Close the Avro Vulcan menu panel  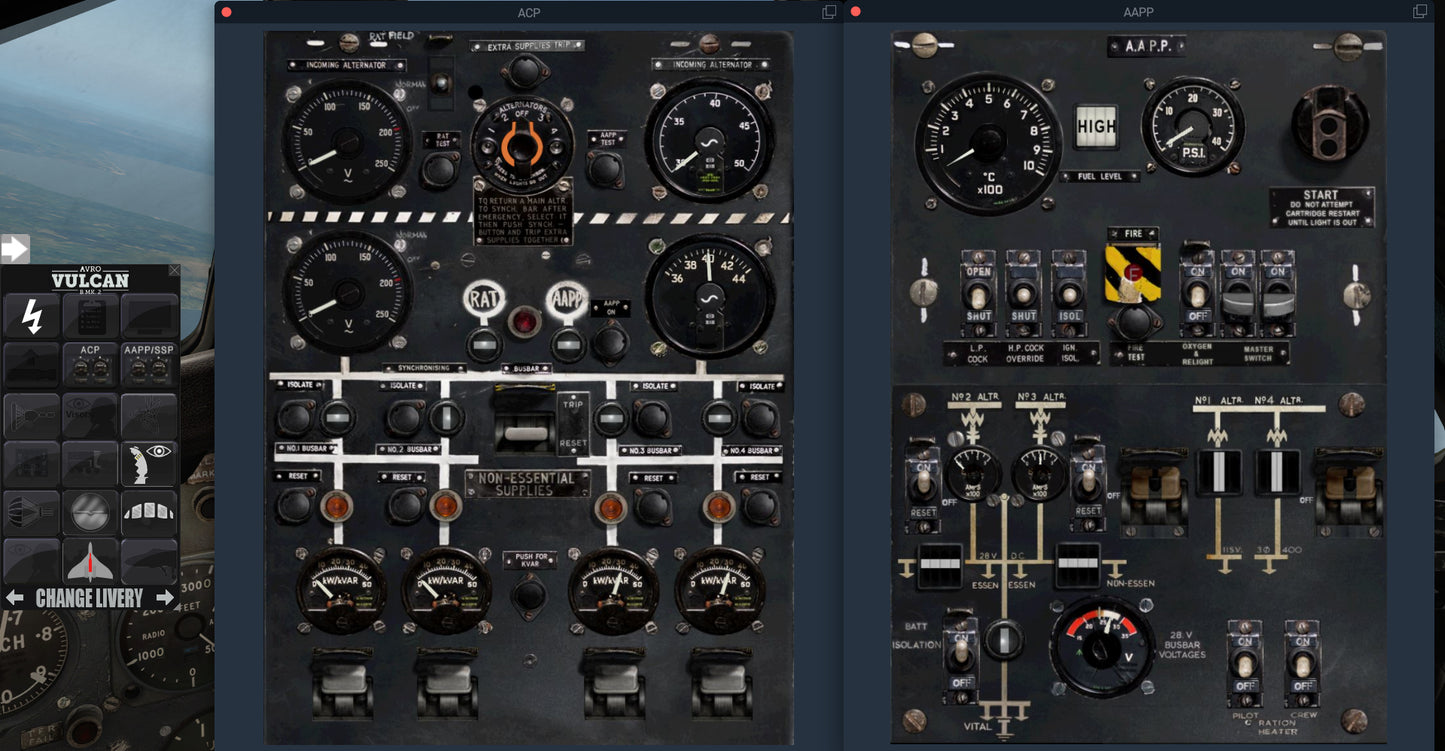[175, 270]
